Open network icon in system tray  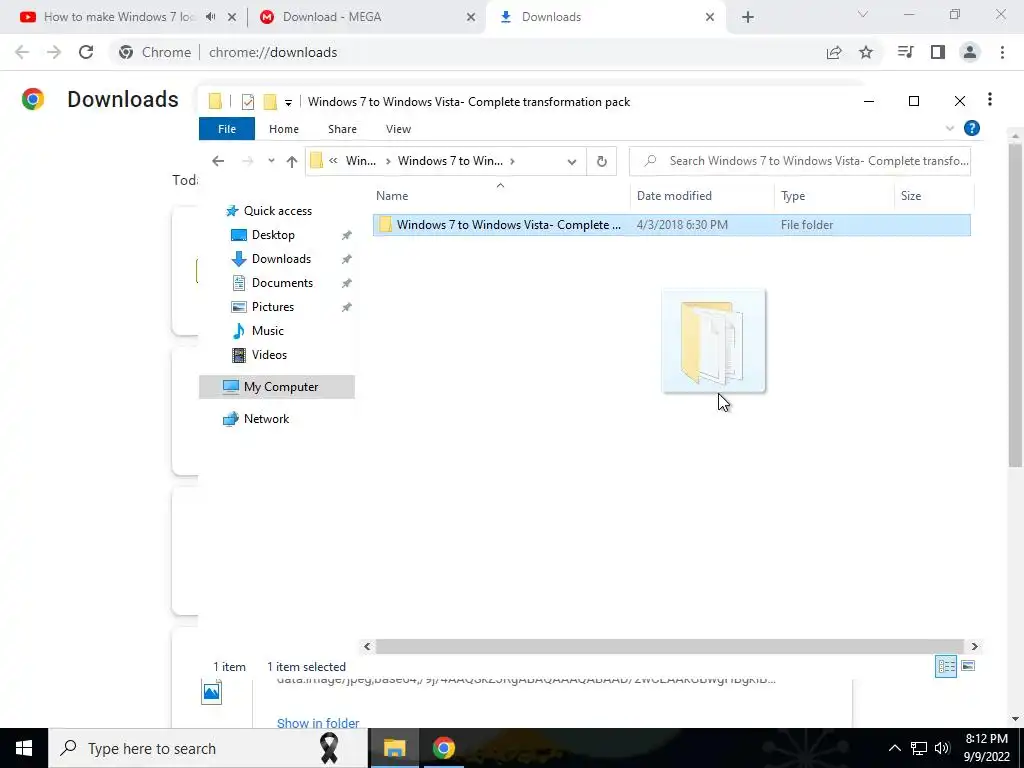tap(919, 748)
